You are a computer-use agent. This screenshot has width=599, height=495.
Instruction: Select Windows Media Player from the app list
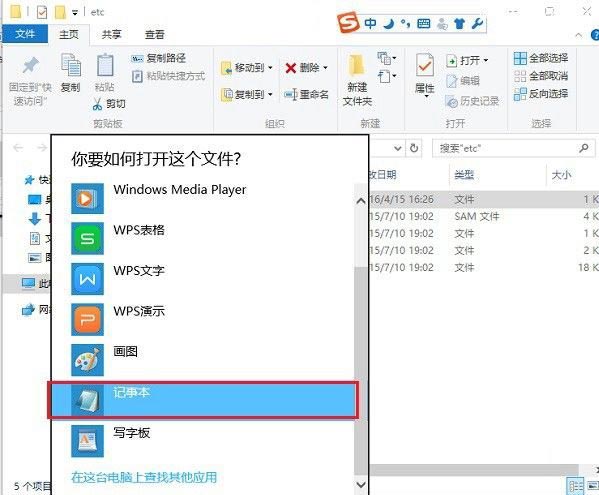[x=203, y=198]
